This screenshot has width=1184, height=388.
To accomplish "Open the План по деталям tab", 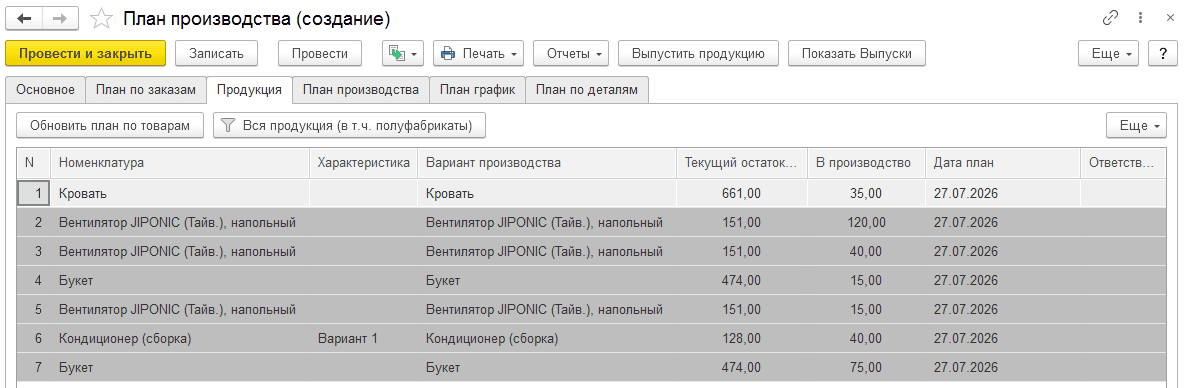I will click(x=587, y=90).
